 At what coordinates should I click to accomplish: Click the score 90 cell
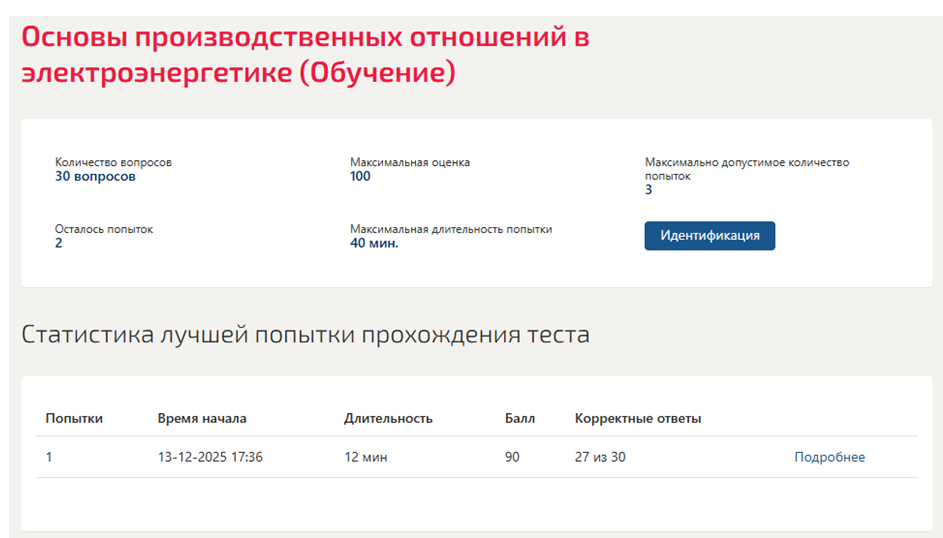(512, 457)
